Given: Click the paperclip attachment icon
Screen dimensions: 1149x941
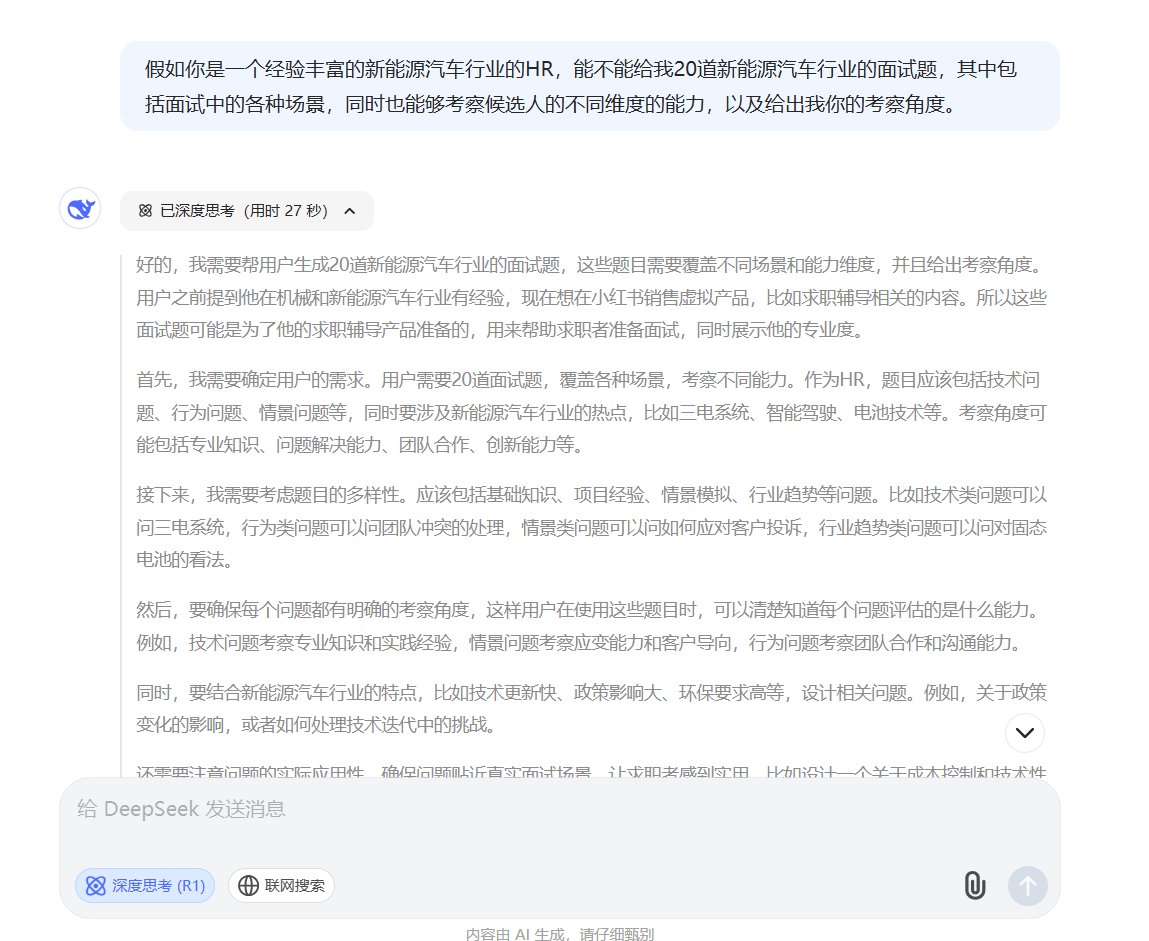Looking at the screenshot, I should click(x=974, y=885).
